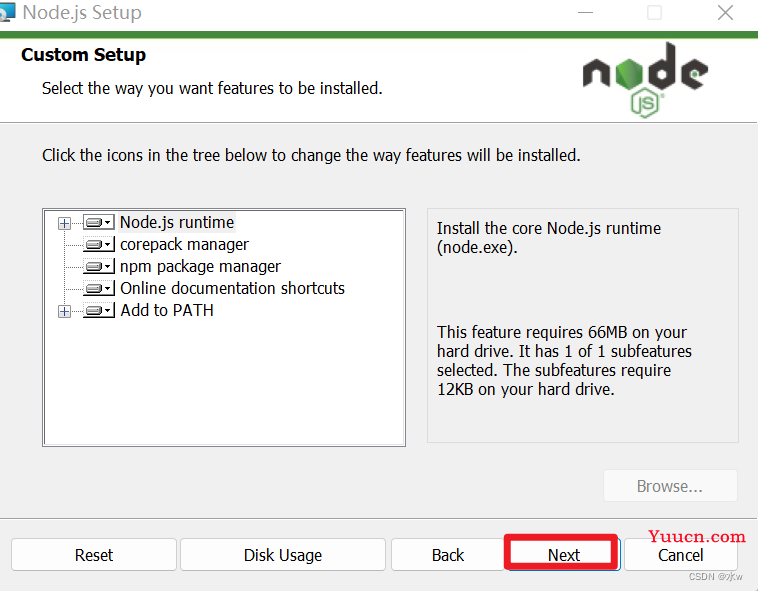Click the Browse... button
Screen dimensions: 758x591
click(670, 487)
